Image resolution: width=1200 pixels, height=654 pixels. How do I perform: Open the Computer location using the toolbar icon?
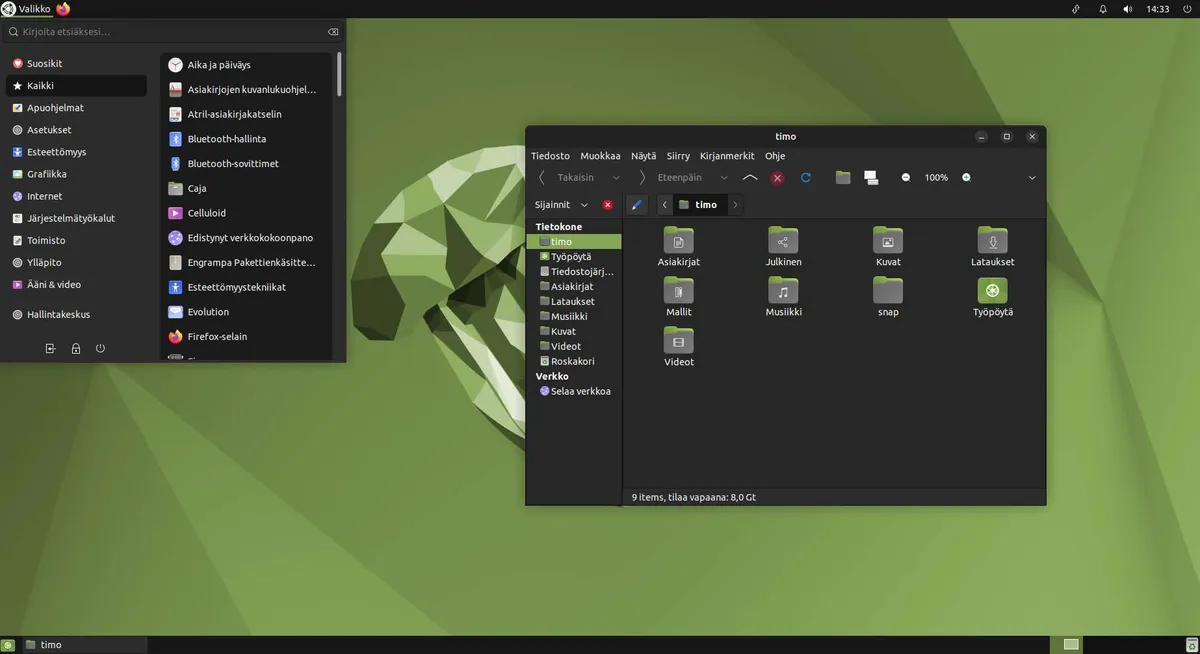871,177
